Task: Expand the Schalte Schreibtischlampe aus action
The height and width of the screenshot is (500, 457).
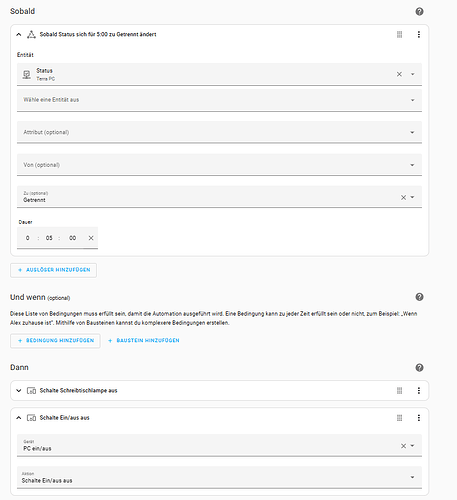Action: (19, 391)
